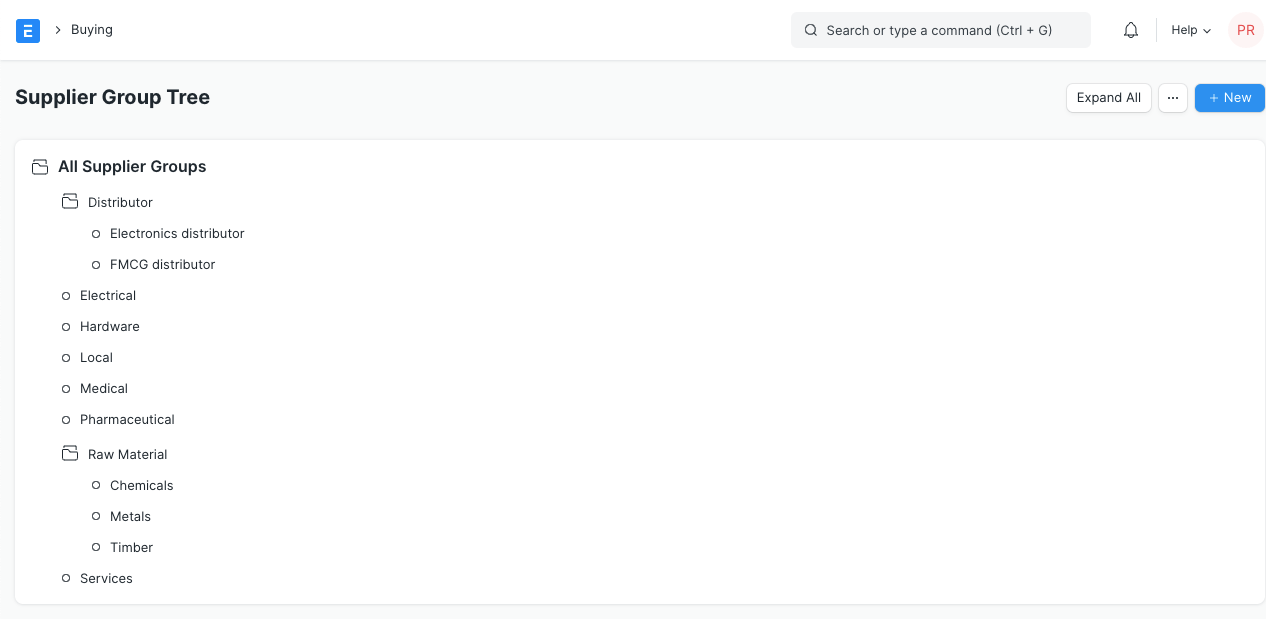
Task: Open the three-dots more options menu
Action: coord(1173,98)
